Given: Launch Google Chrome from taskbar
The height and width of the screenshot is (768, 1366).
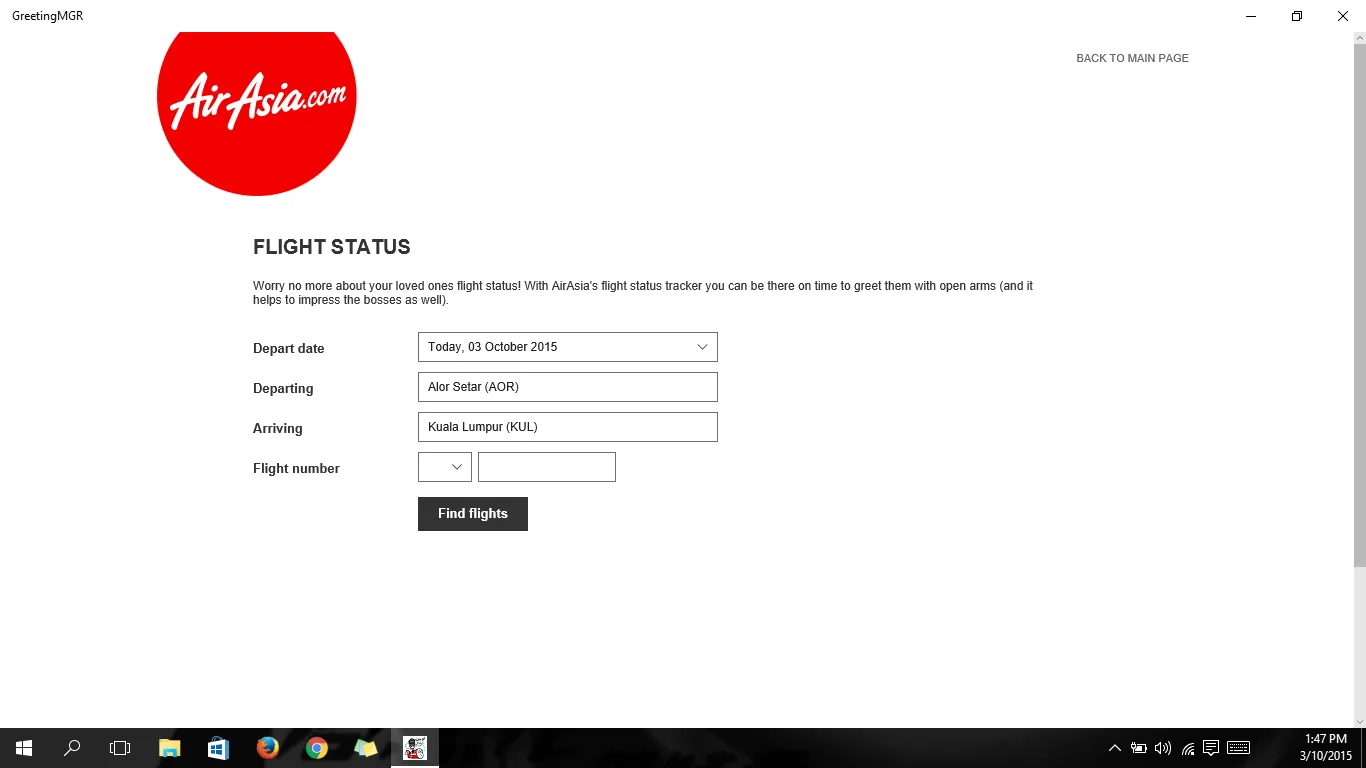Looking at the screenshot, I should pos(317,748).
